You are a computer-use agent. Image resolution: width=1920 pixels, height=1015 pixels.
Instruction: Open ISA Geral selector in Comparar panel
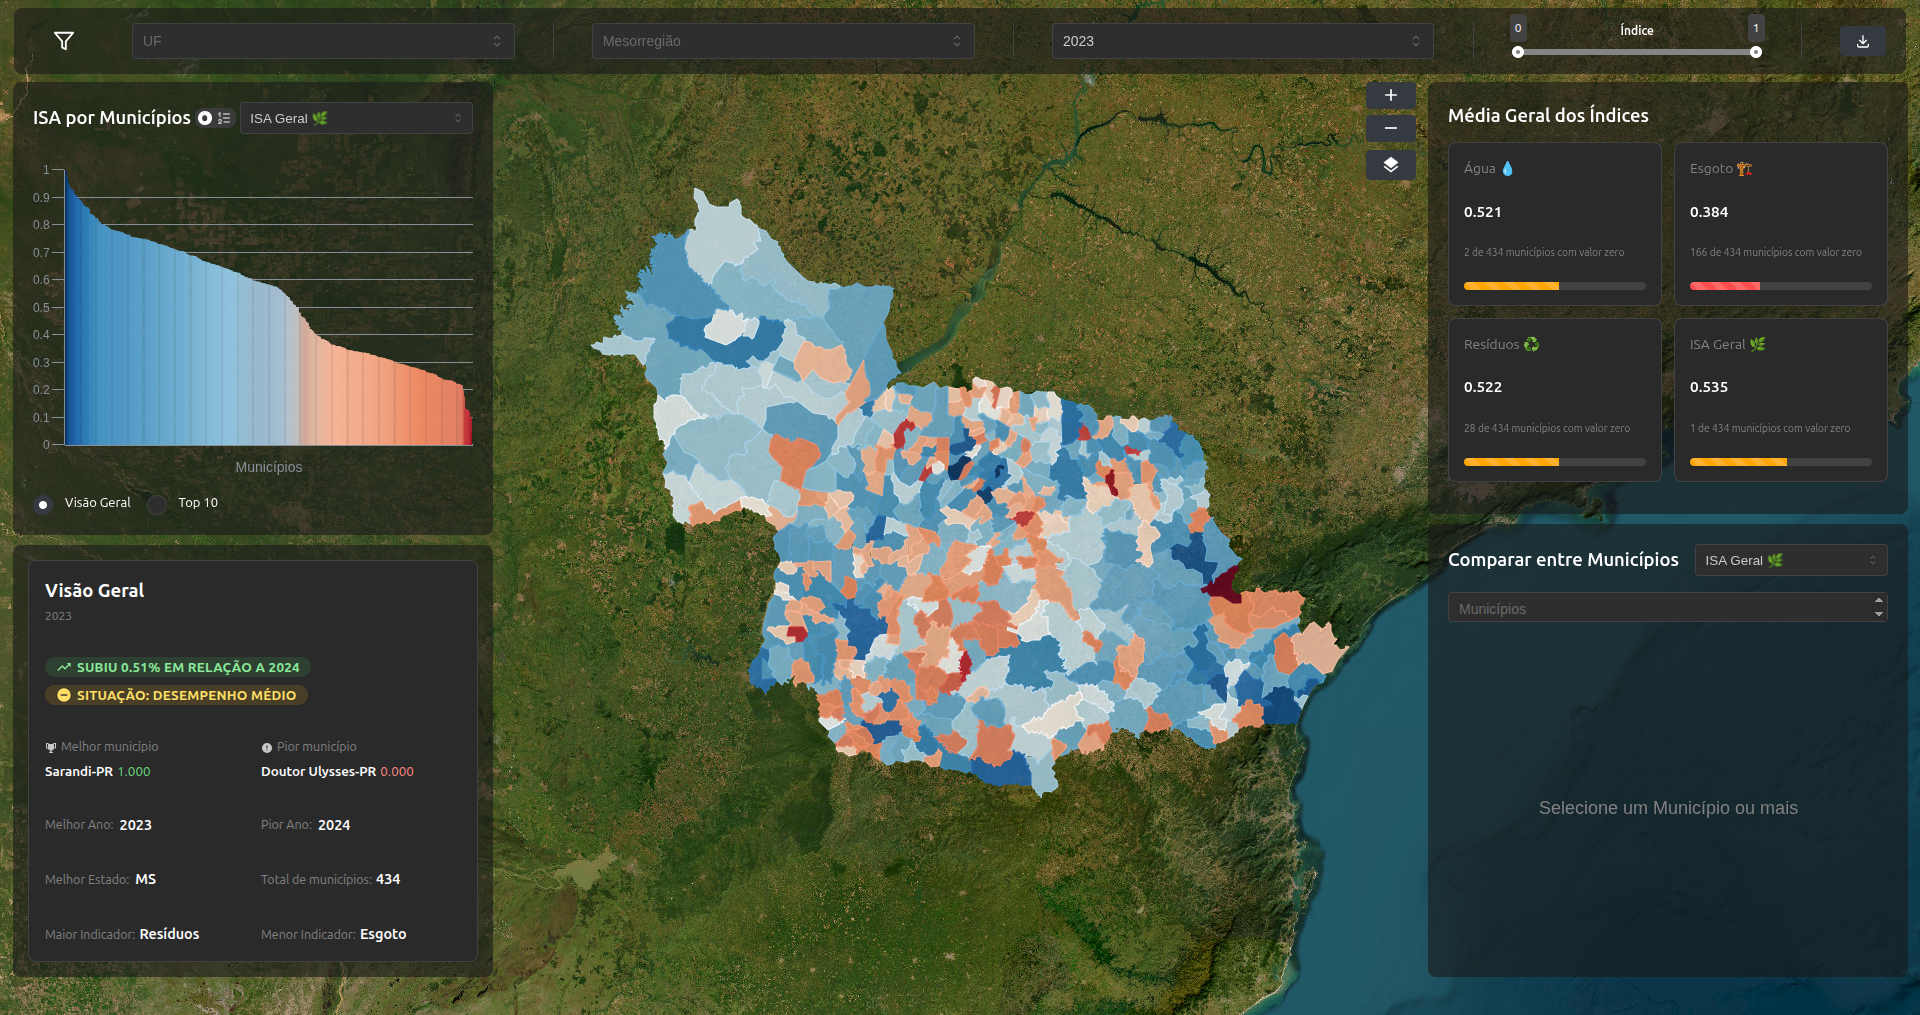pyautogui.click(x=1791, y=560)
